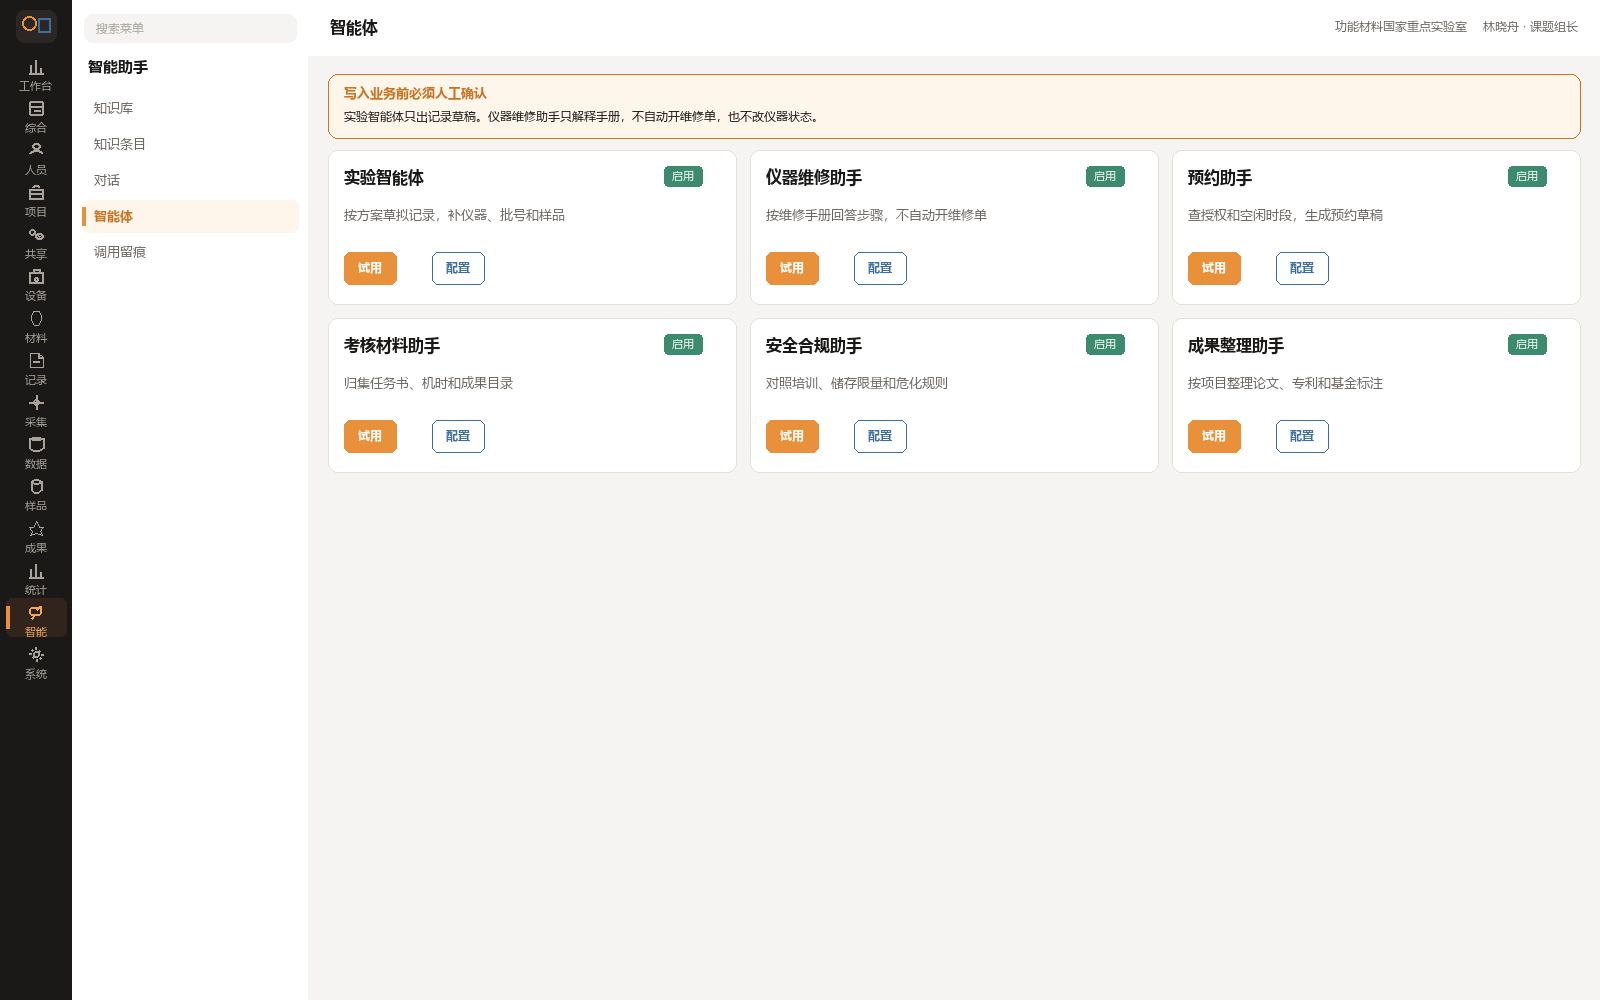Click 试用 on 仪器维修助手 card
The width and height of the screenshot is (1600, 1000).
point(792,268)
